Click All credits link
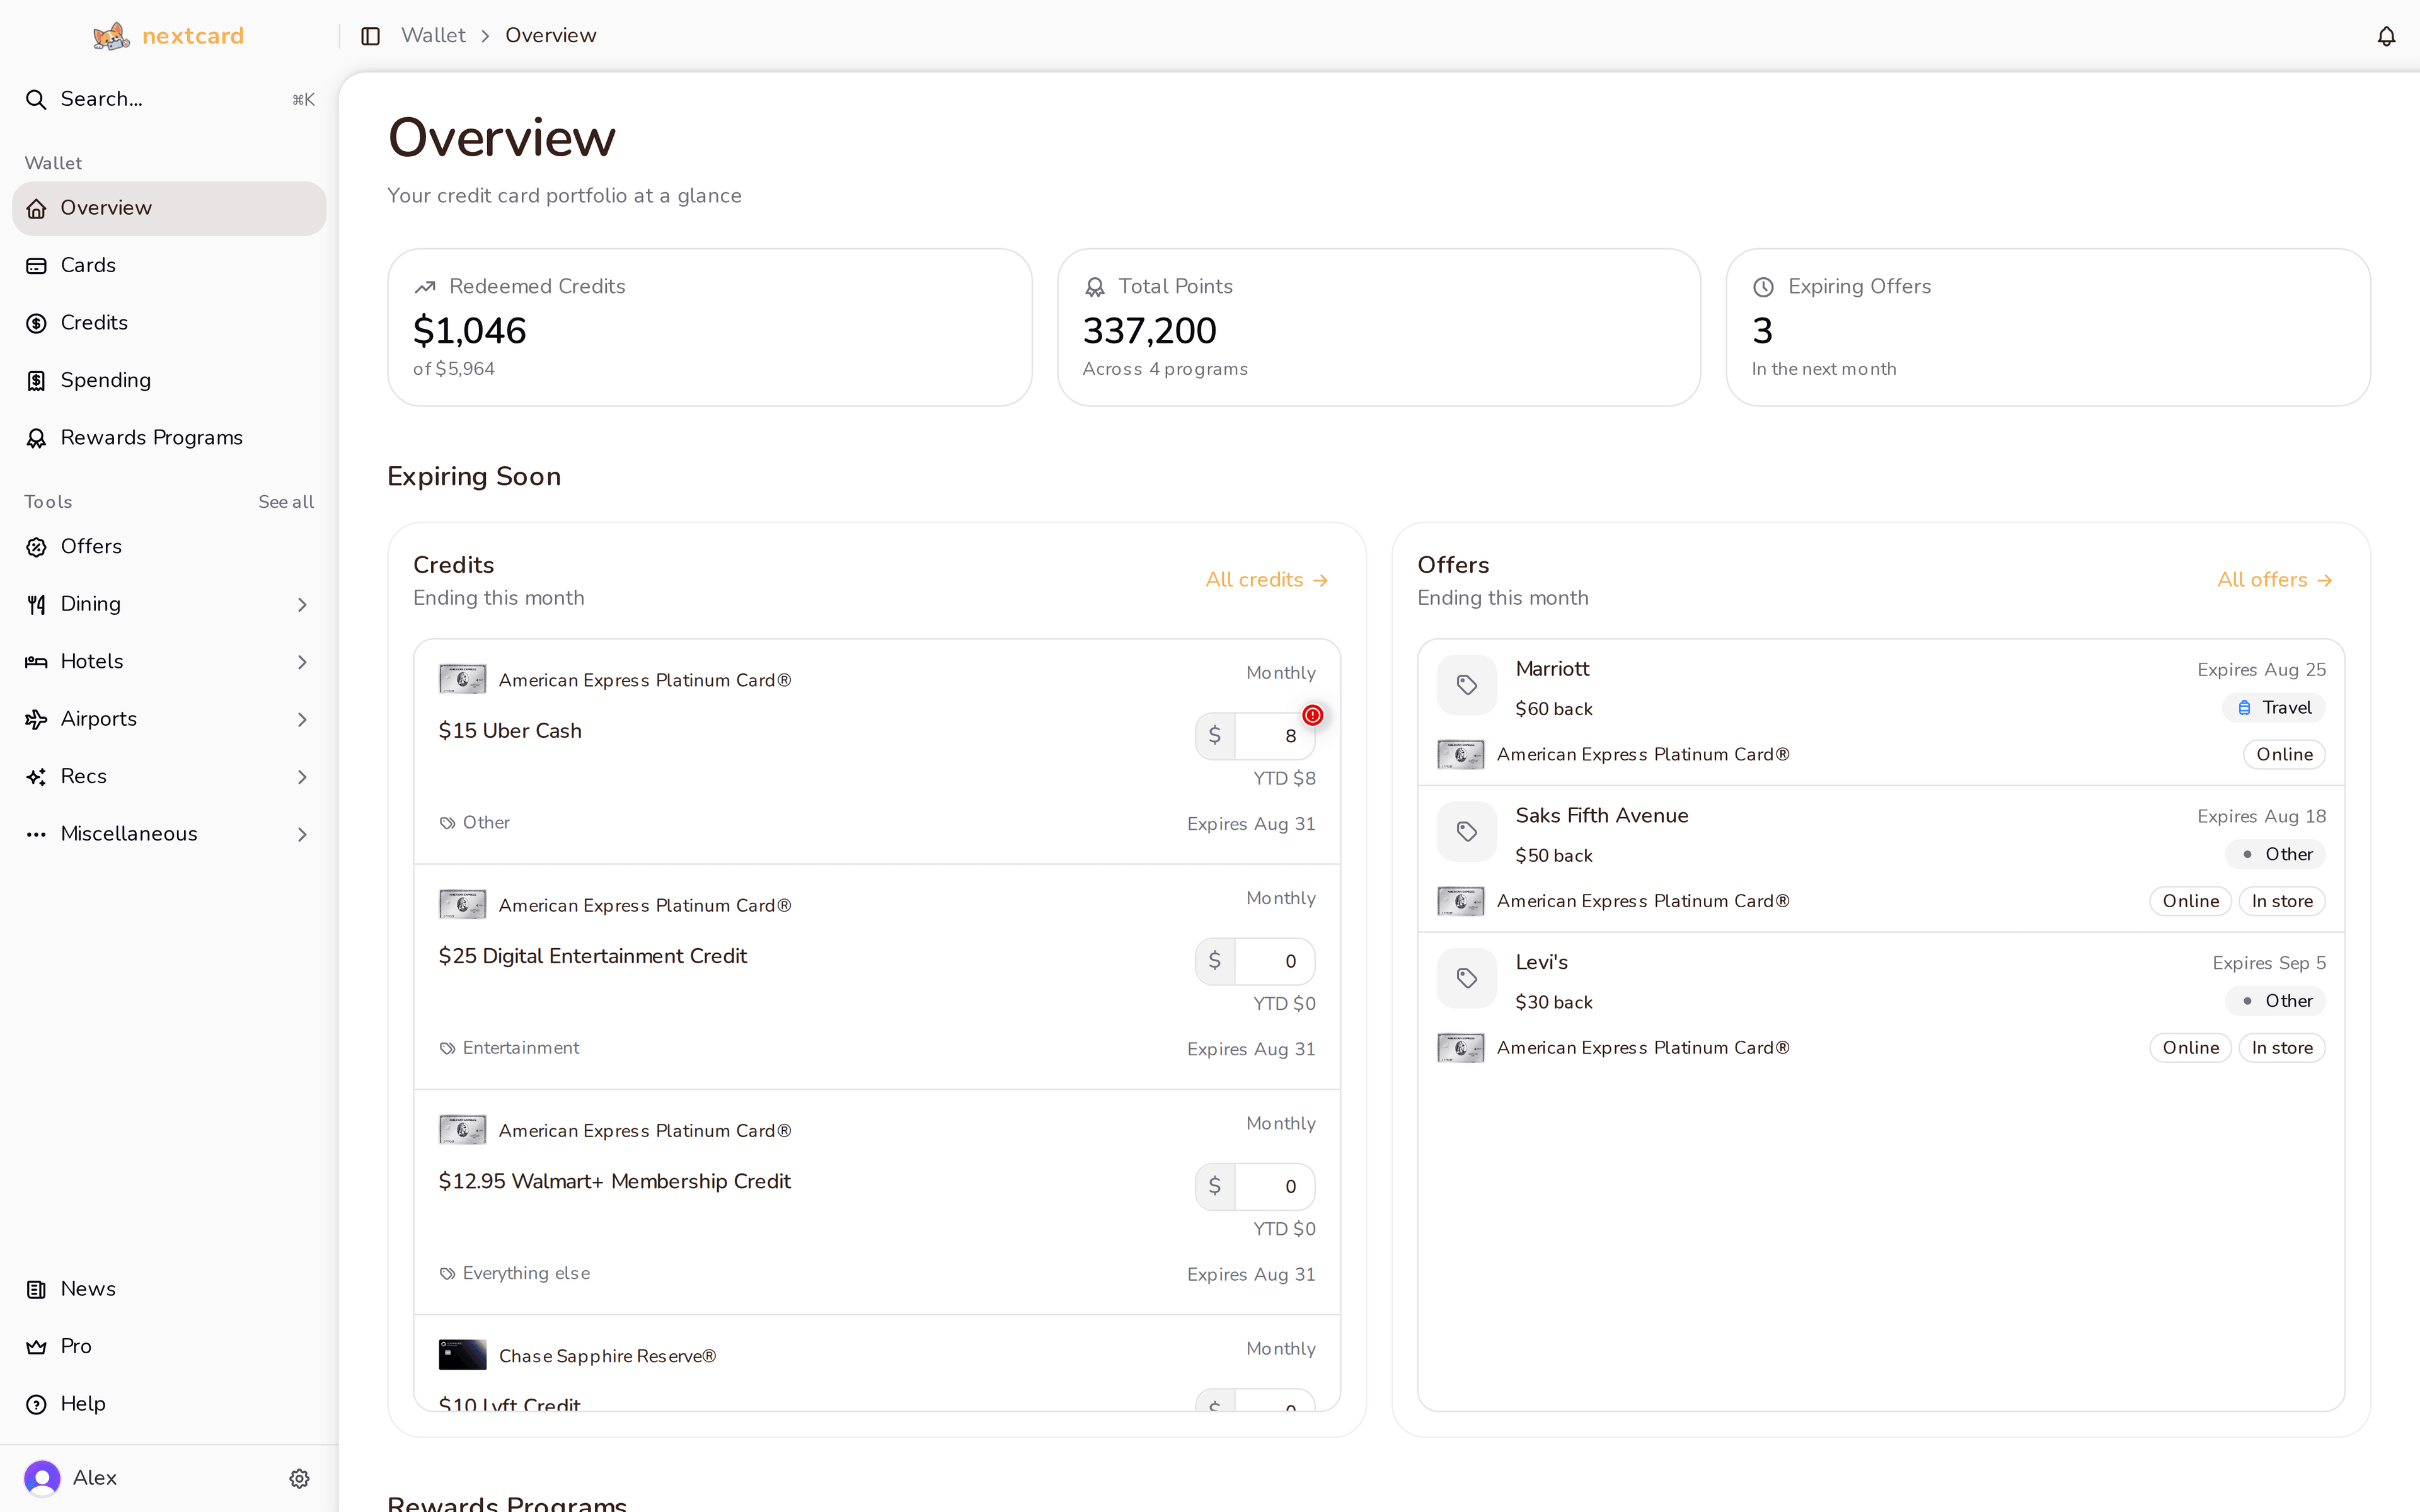This screenshot has width=2420, height=1512. tap(1266, 580)
